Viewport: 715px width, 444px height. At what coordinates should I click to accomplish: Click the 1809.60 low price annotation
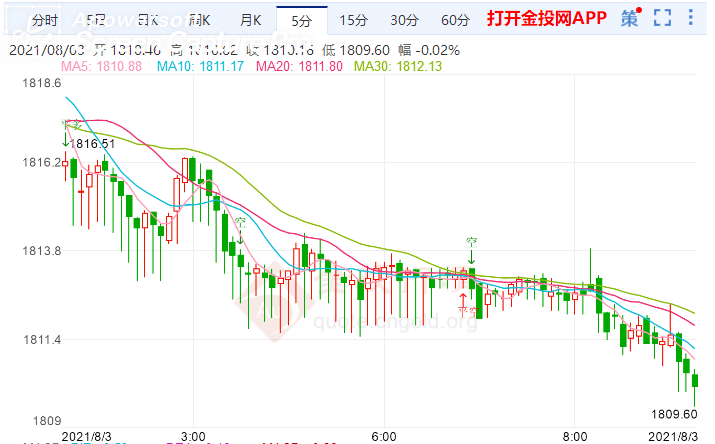pyautogui.click(x=674, y=414)
